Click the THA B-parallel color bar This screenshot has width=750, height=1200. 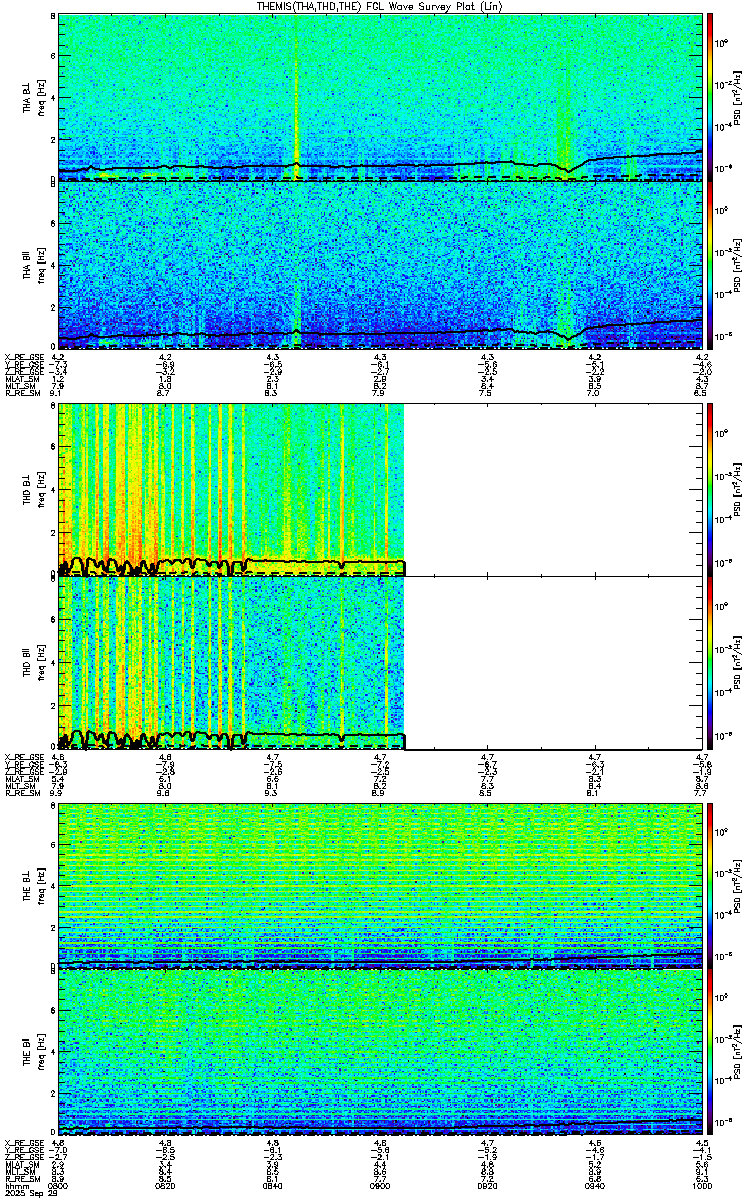click(710, 265)
